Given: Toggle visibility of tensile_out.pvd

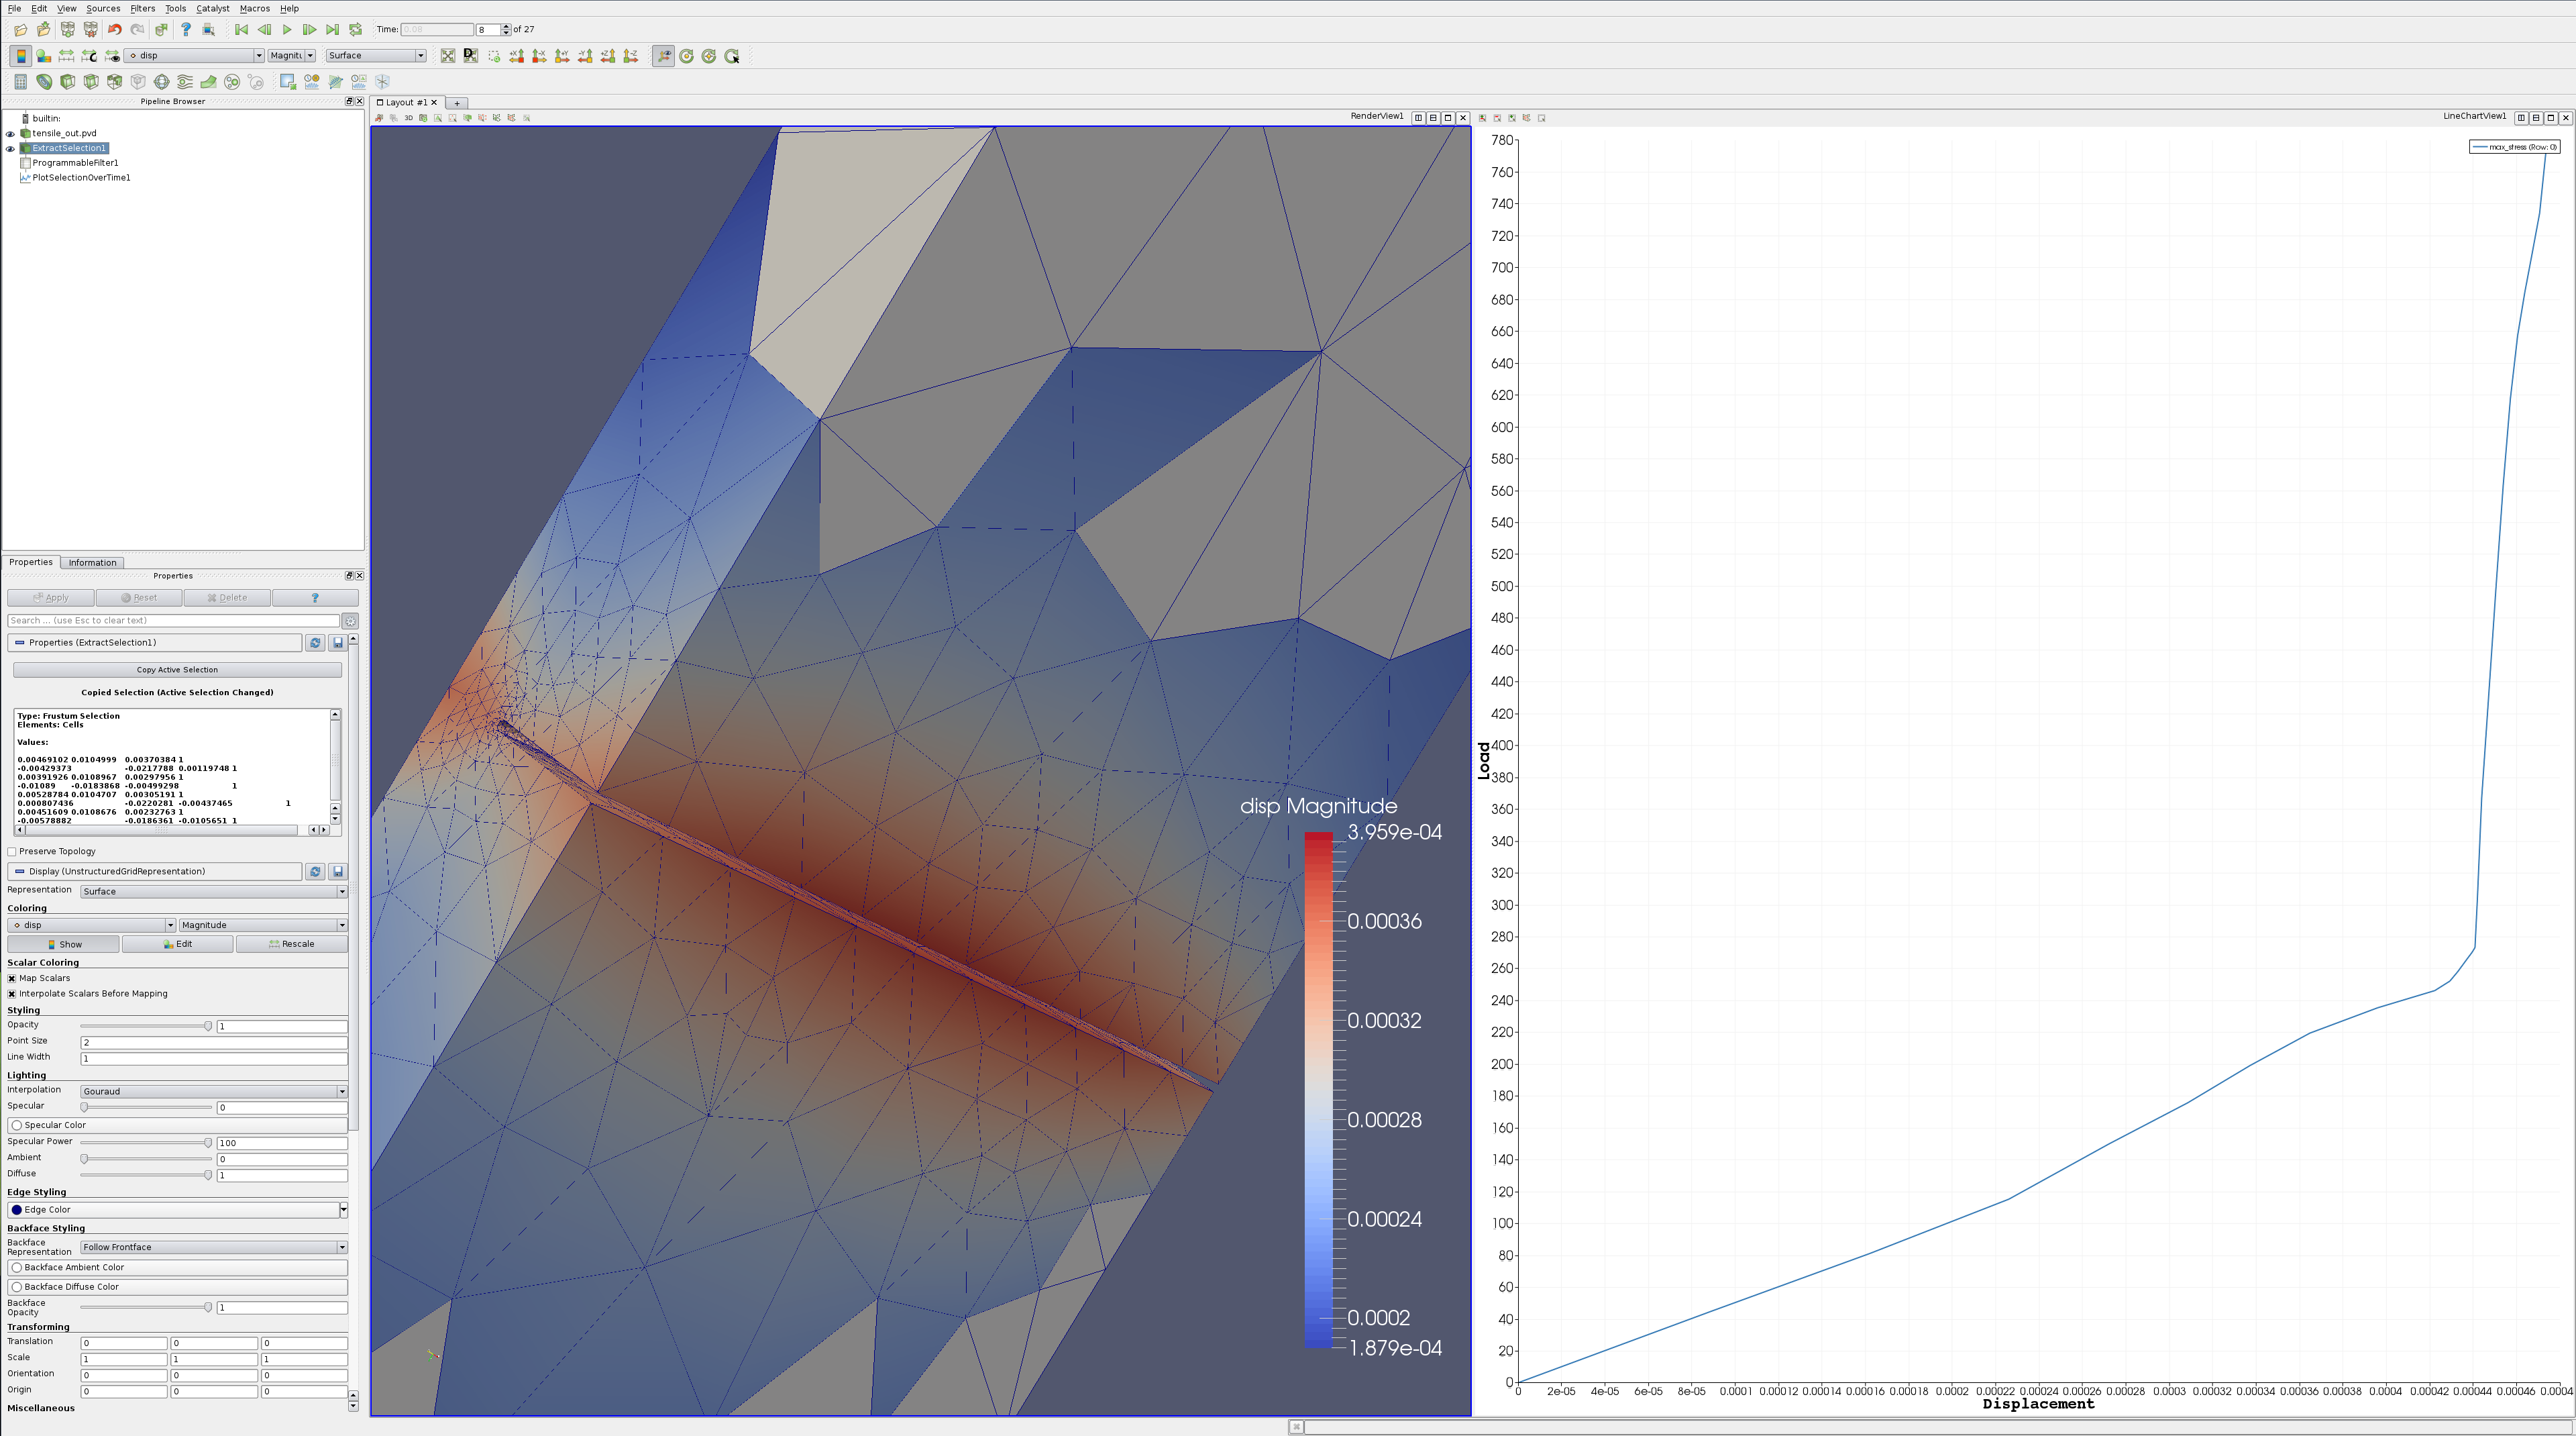Looking at the screenshot, I should [11, 134].
